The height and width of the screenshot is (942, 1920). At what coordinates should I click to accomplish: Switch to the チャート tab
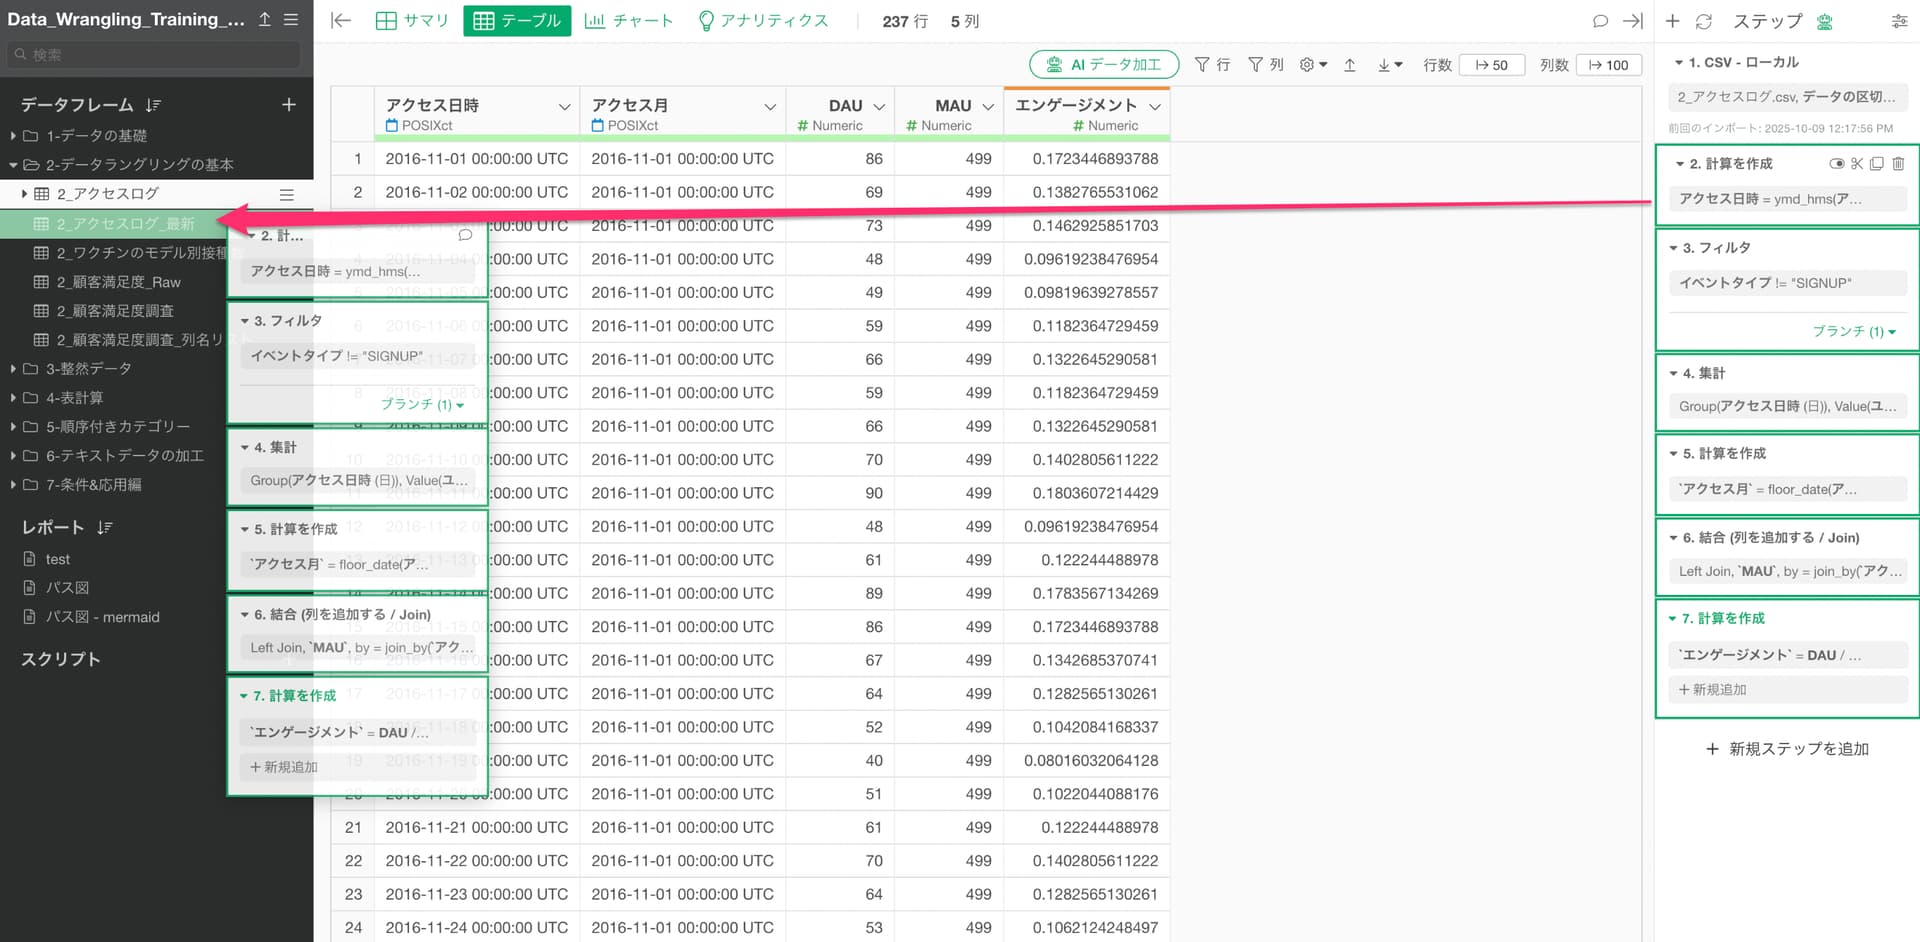tap(628, 21)
